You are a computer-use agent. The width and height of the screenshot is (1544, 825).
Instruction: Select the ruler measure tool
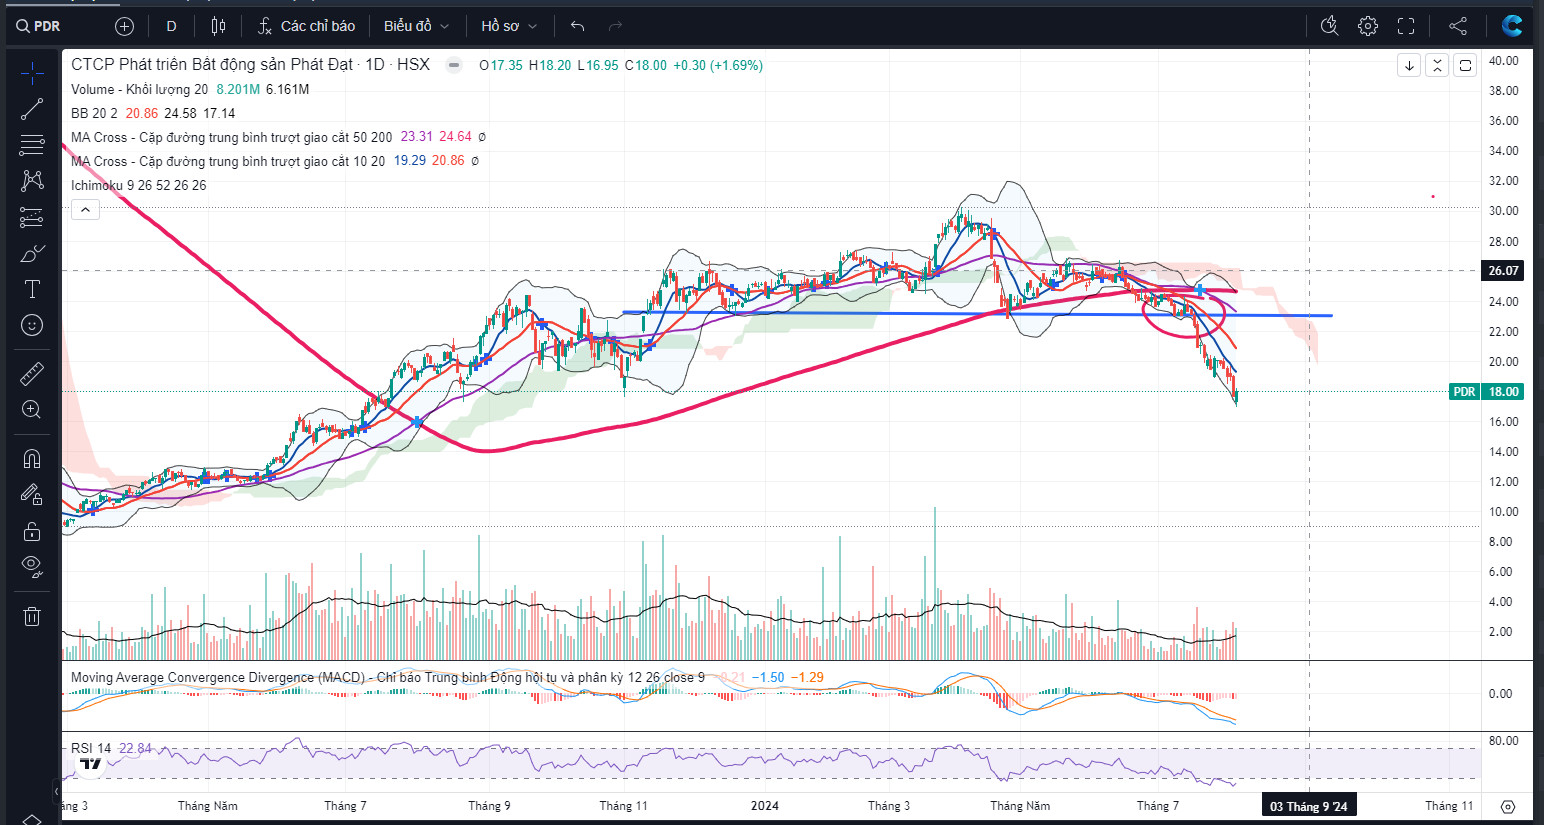tap(32, 374)
